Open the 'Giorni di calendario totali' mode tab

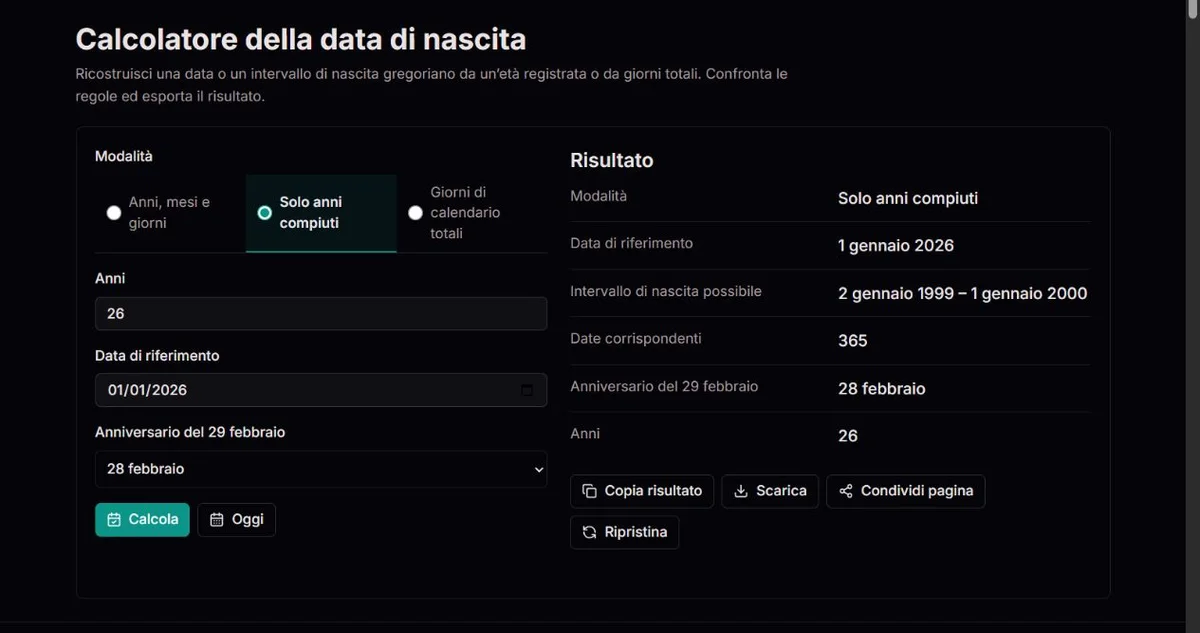coord(472,213)
